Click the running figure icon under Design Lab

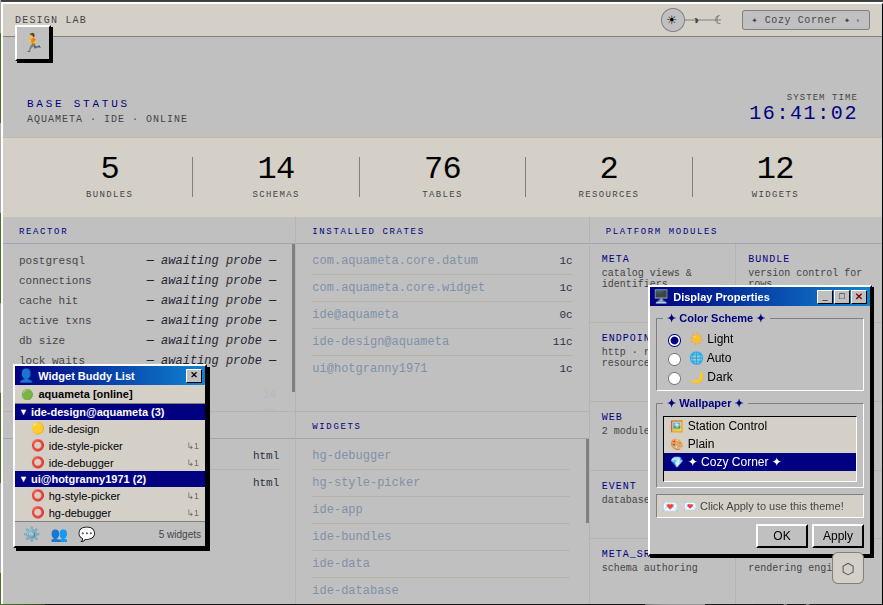33,43
